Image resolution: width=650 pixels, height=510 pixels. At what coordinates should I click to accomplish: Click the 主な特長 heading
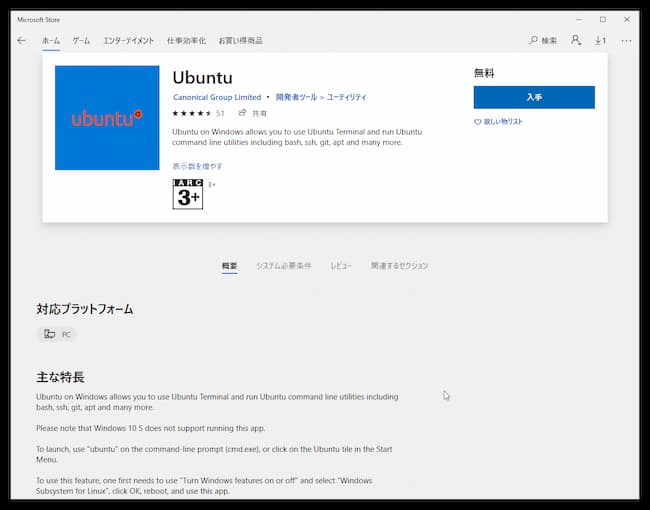61,377
